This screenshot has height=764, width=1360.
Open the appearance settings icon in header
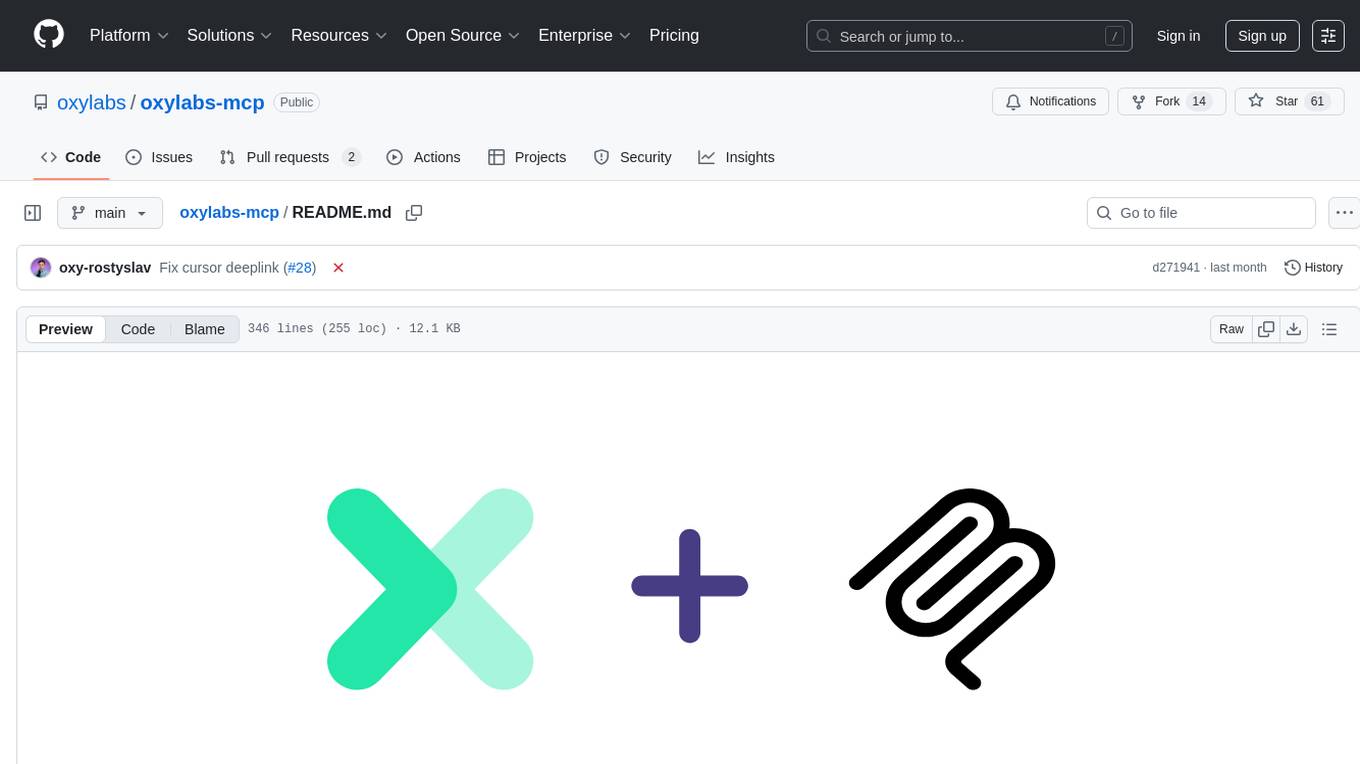[1328, 36]
